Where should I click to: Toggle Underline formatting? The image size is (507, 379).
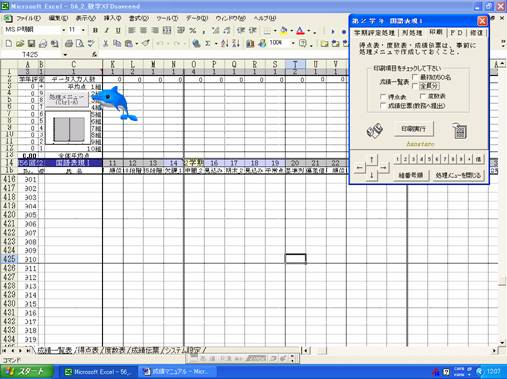118,30
